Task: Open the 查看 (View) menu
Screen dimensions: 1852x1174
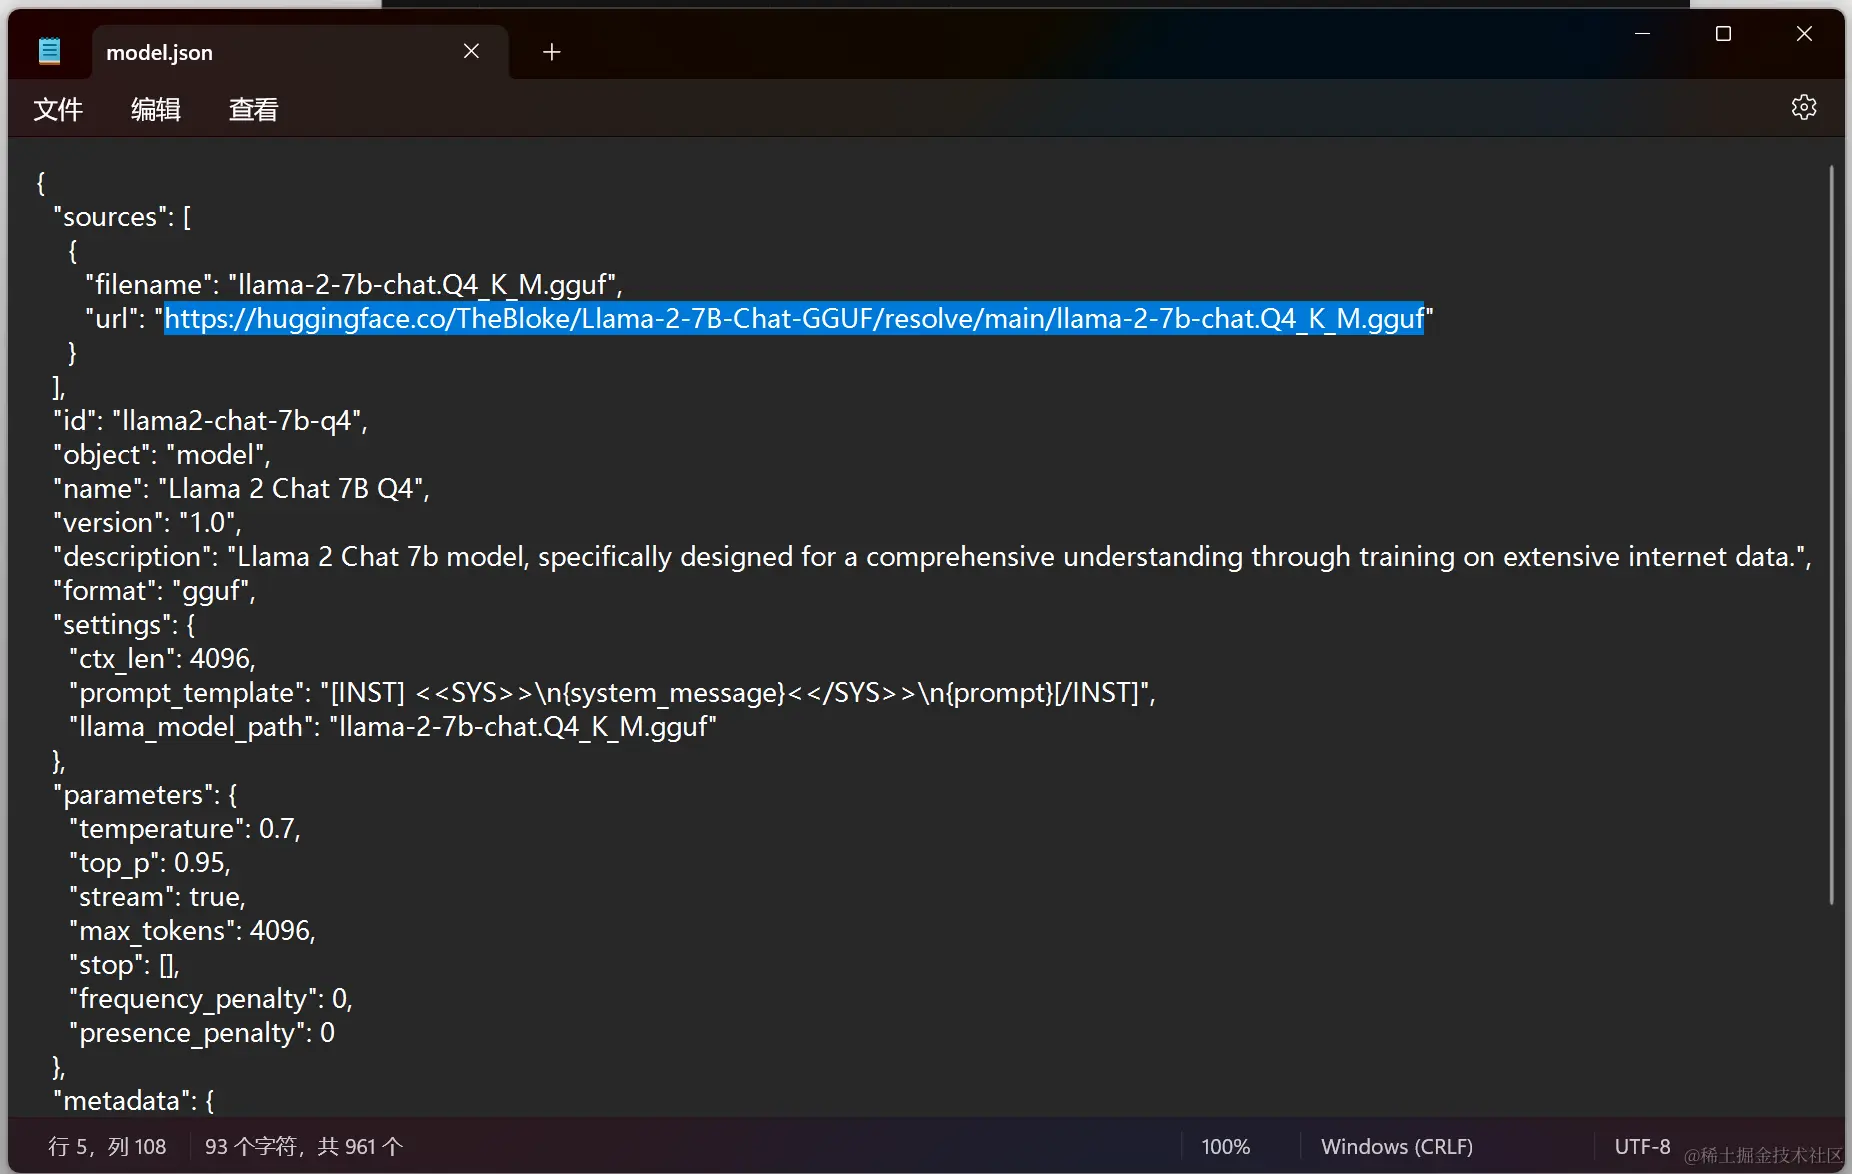Action: coord(253,109)
